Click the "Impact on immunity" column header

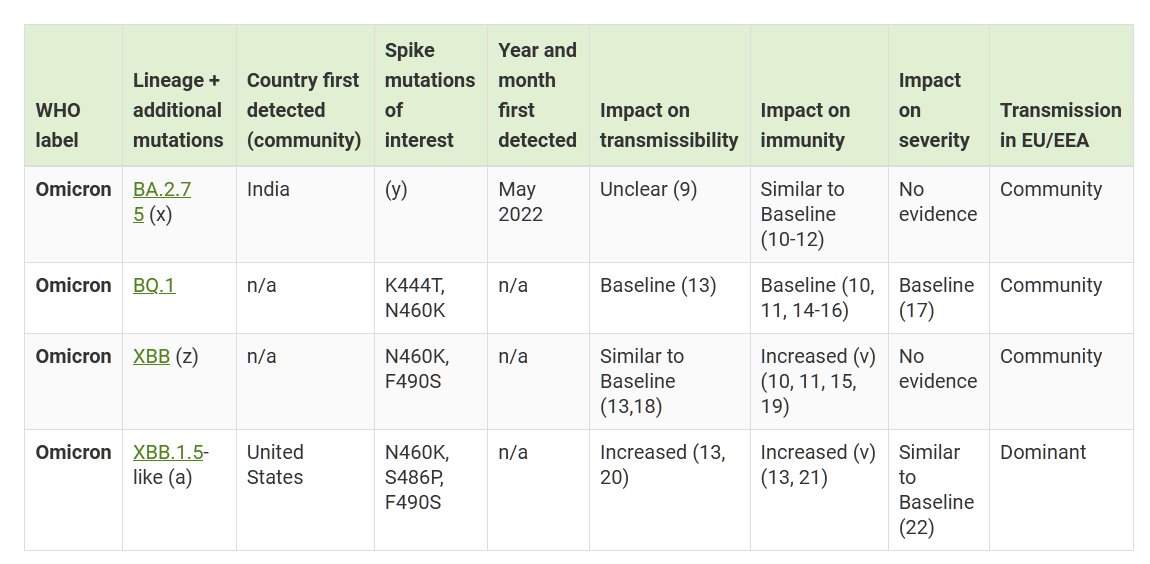pyautogui.click(x=805, y=125)
